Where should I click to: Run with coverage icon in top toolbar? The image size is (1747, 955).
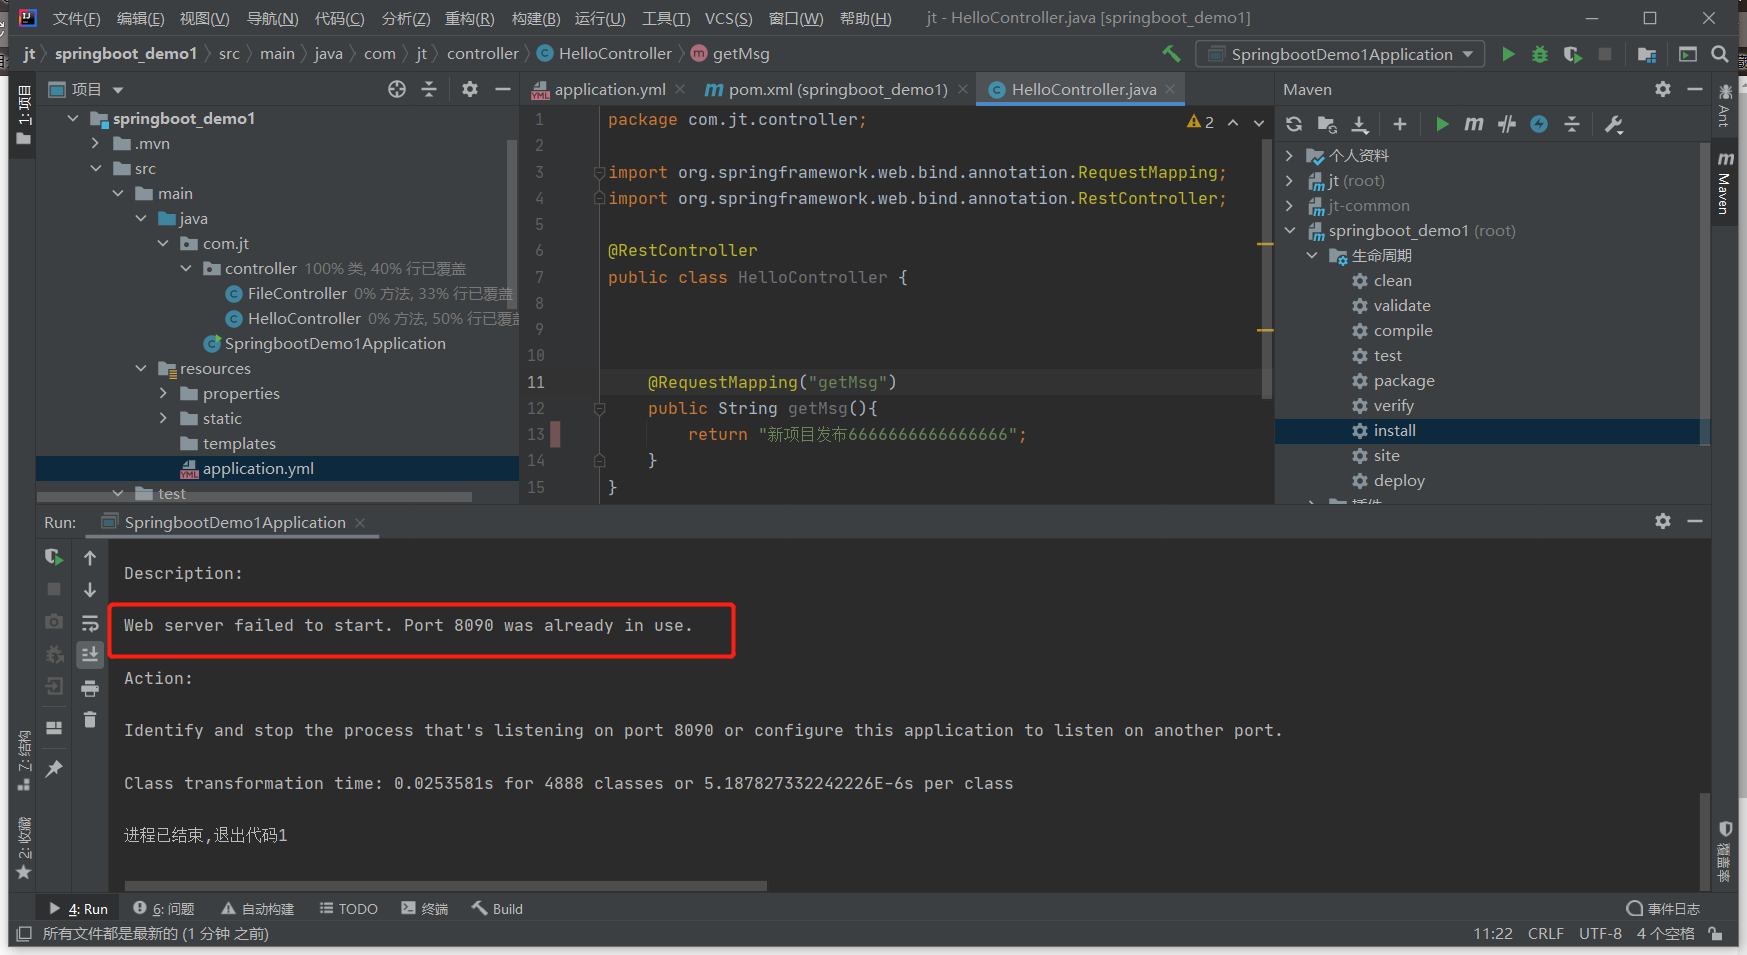[x=1573, y=54]
